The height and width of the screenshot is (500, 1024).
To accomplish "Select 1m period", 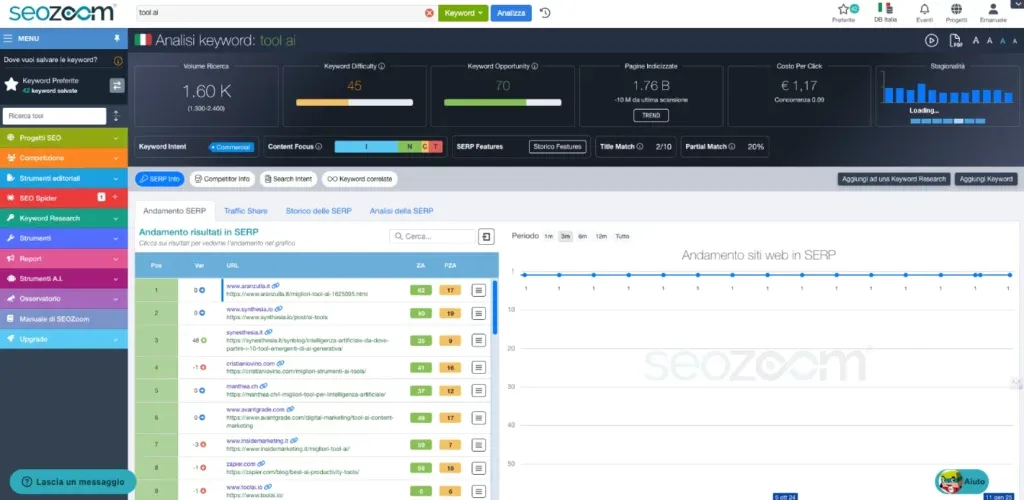I will coord(549,236).
